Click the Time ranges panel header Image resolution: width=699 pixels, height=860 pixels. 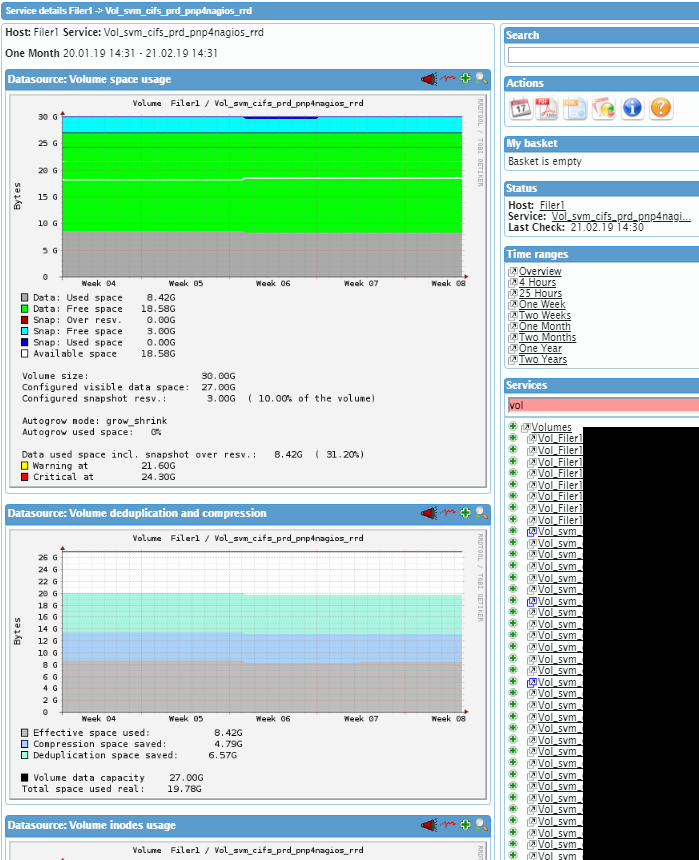(601, 254)
